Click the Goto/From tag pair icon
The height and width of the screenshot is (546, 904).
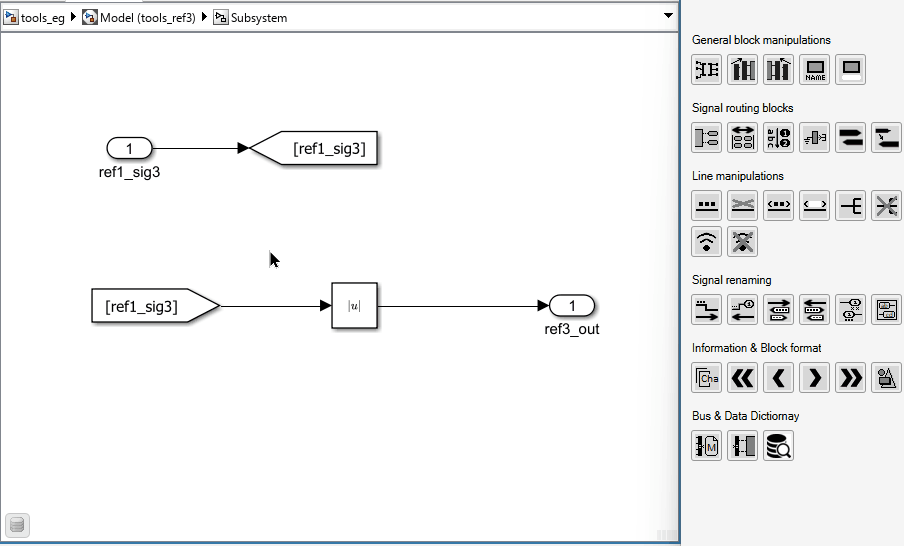850,138
